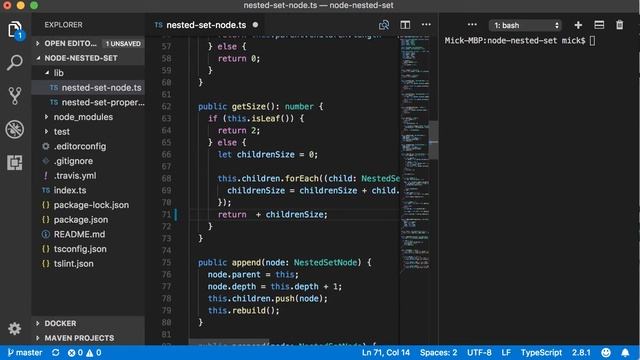Click the getSize method name on line 62
This screenshot has width=640, height=360.
249,107
